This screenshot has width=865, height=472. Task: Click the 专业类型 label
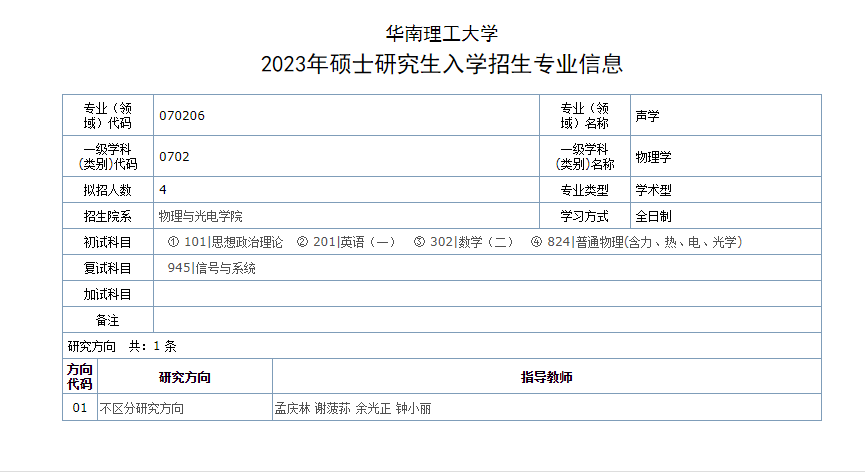(x=585, y=190)
